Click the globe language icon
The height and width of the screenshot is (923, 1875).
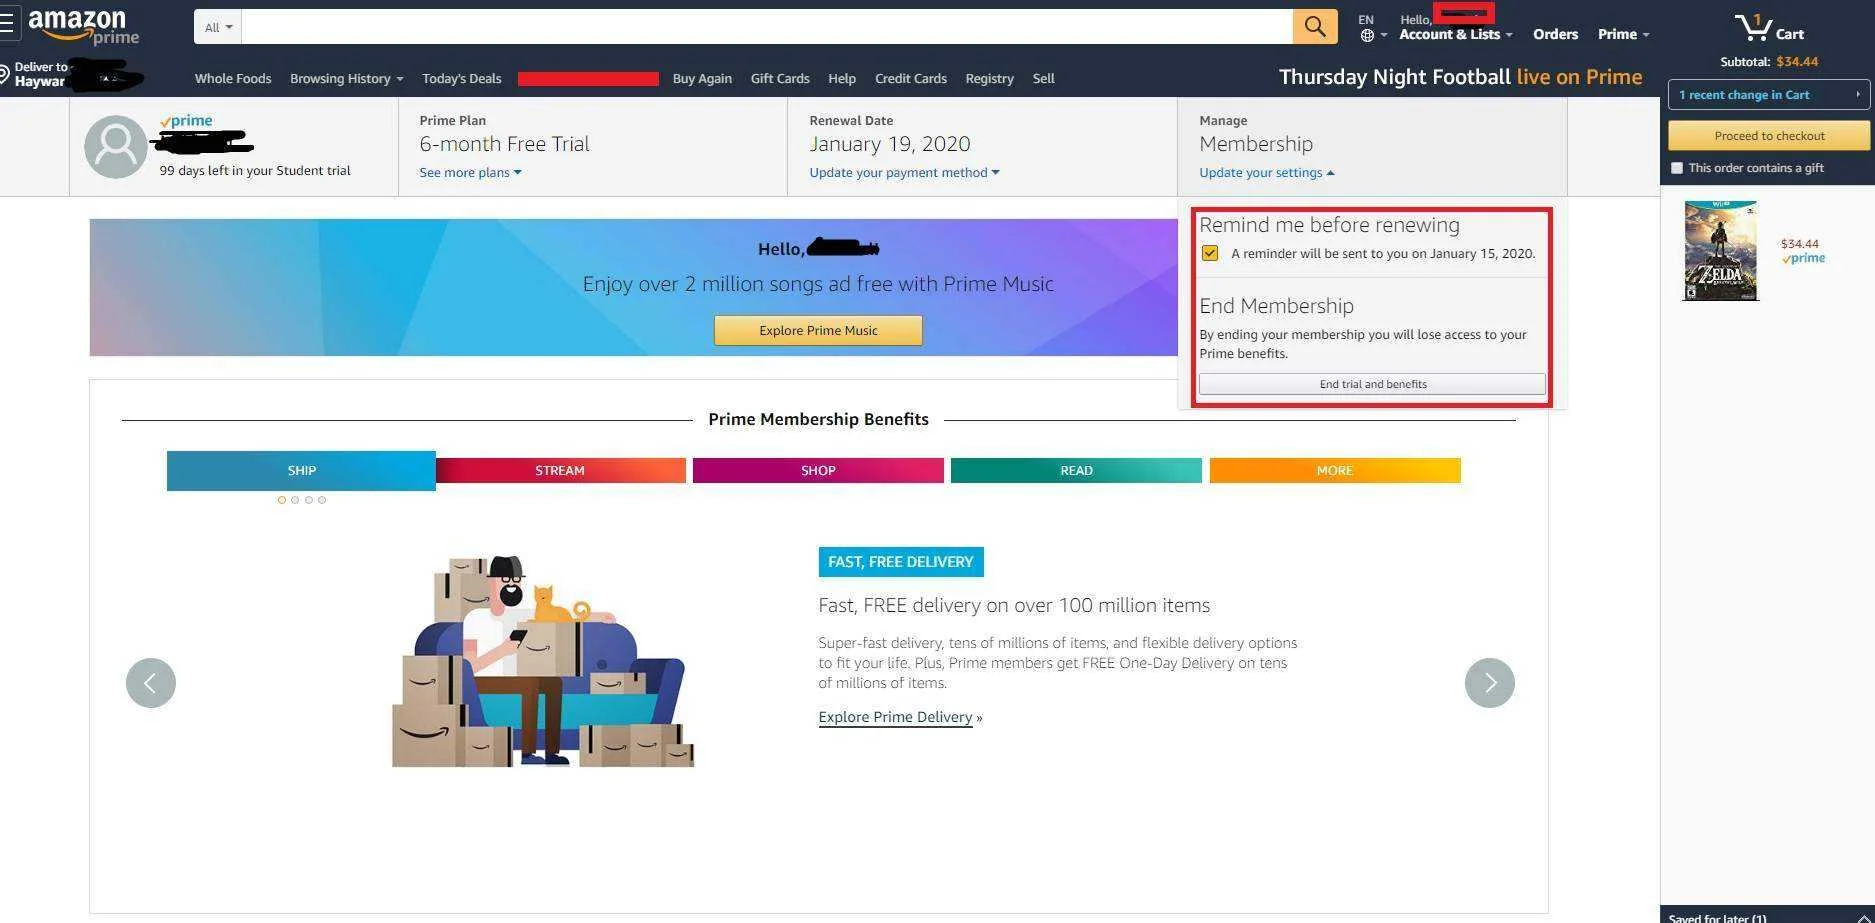tap(1367, 35)
